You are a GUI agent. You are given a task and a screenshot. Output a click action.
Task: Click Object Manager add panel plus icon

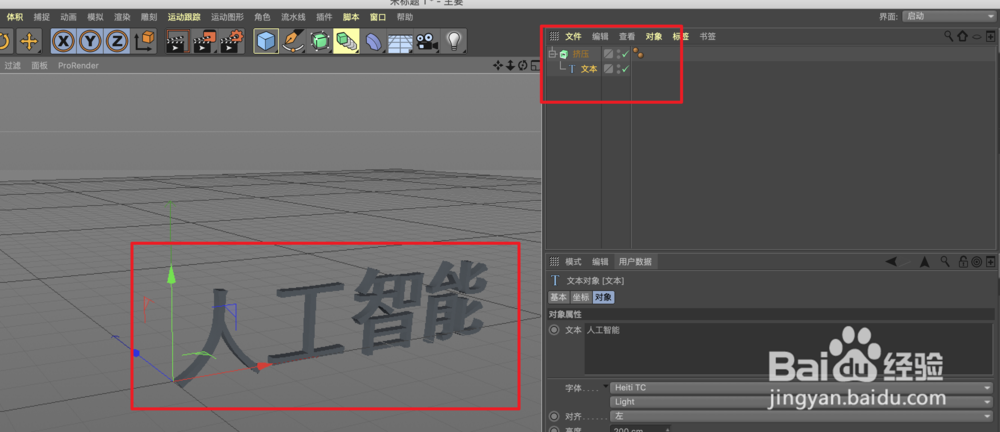990,36
